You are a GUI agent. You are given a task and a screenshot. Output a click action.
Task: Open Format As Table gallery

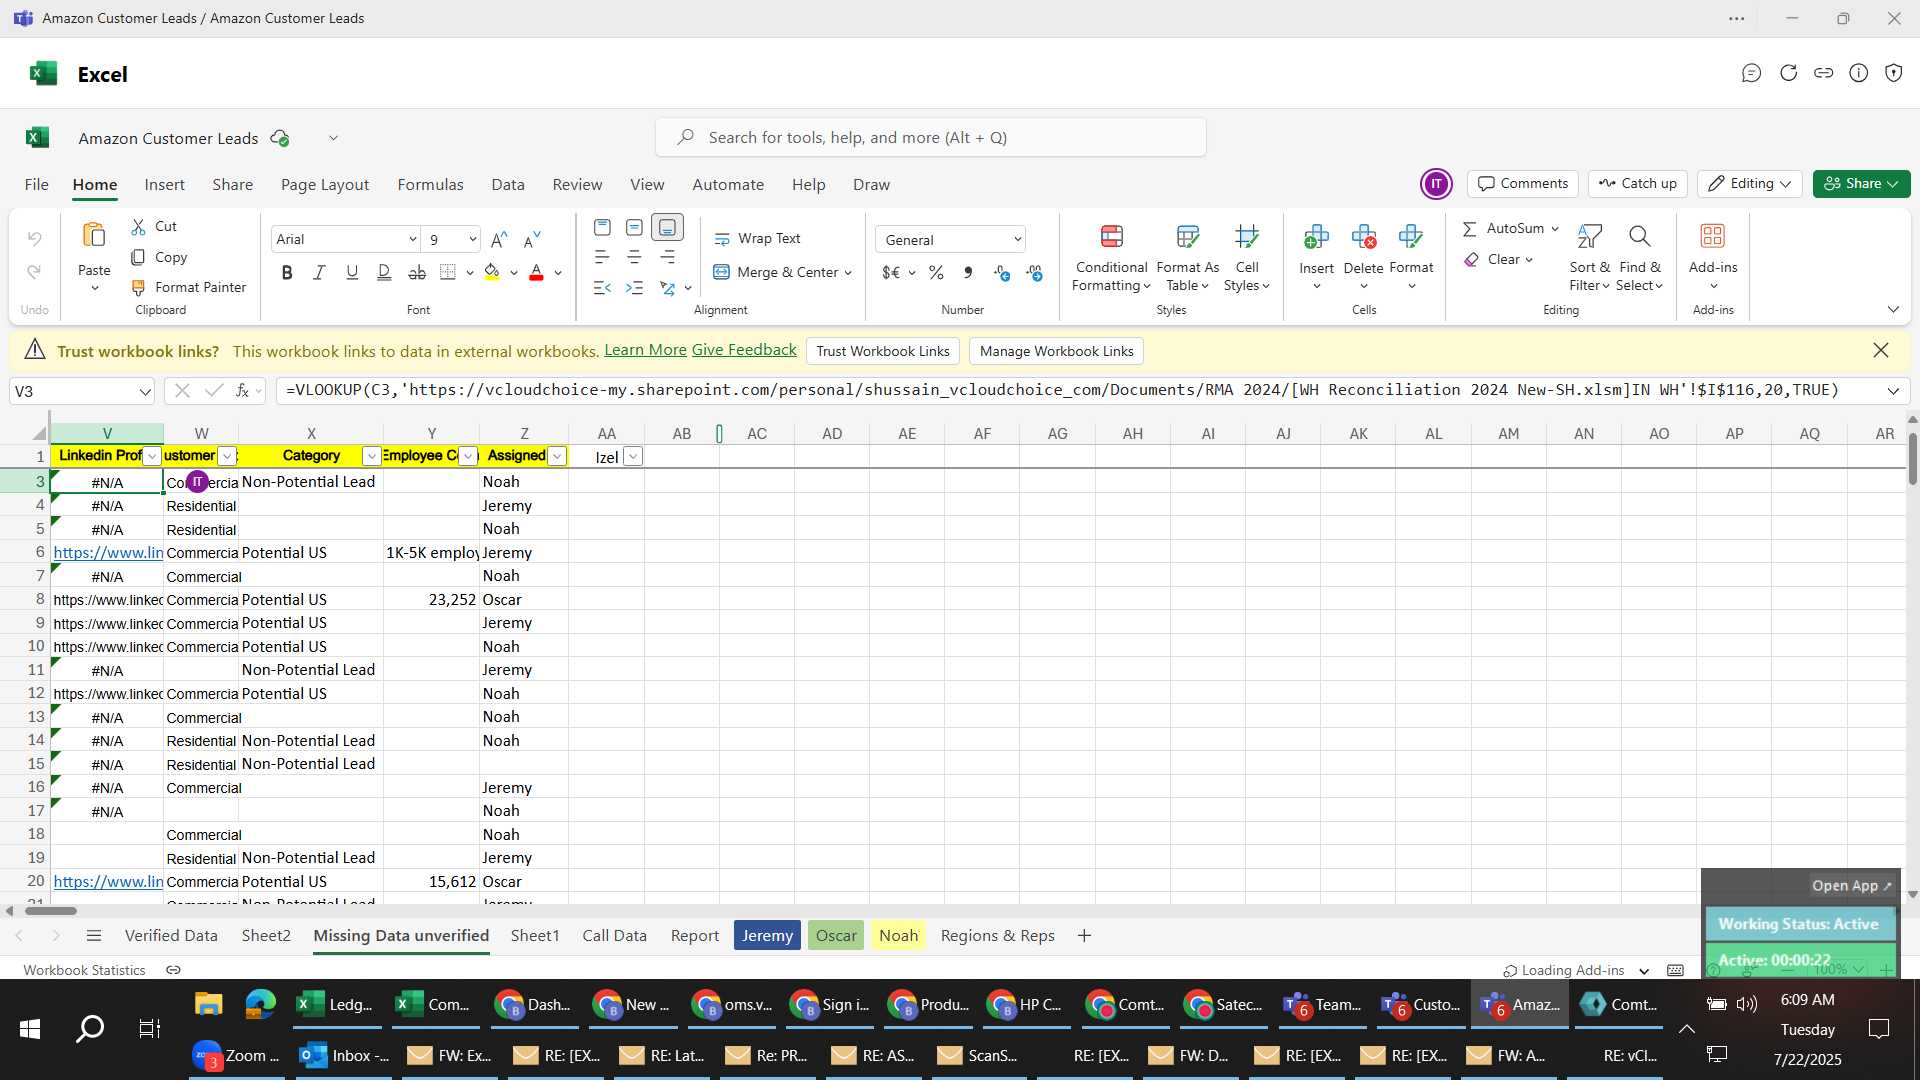click(1187, 258)
